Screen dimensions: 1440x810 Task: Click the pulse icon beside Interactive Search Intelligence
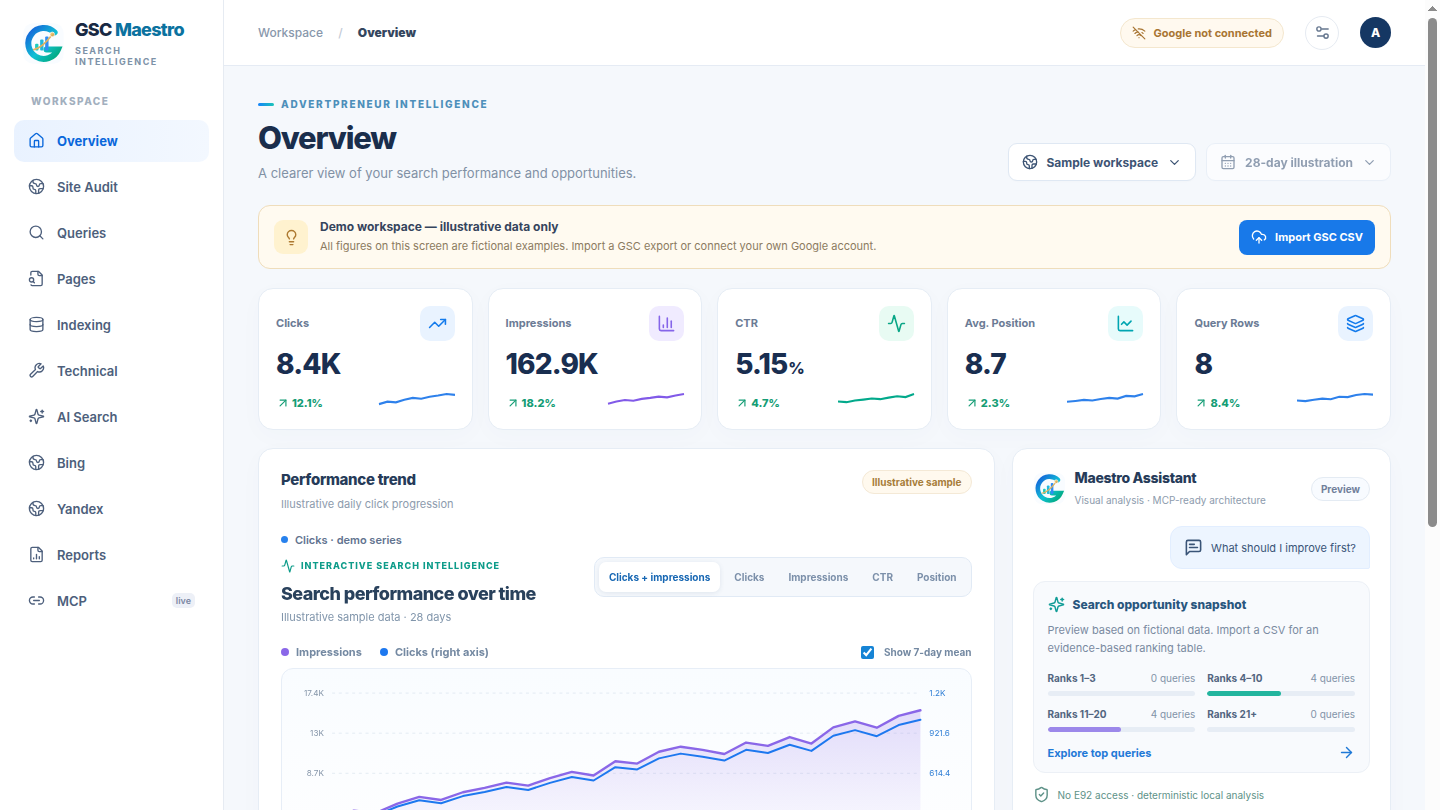[x=288, y=565]
